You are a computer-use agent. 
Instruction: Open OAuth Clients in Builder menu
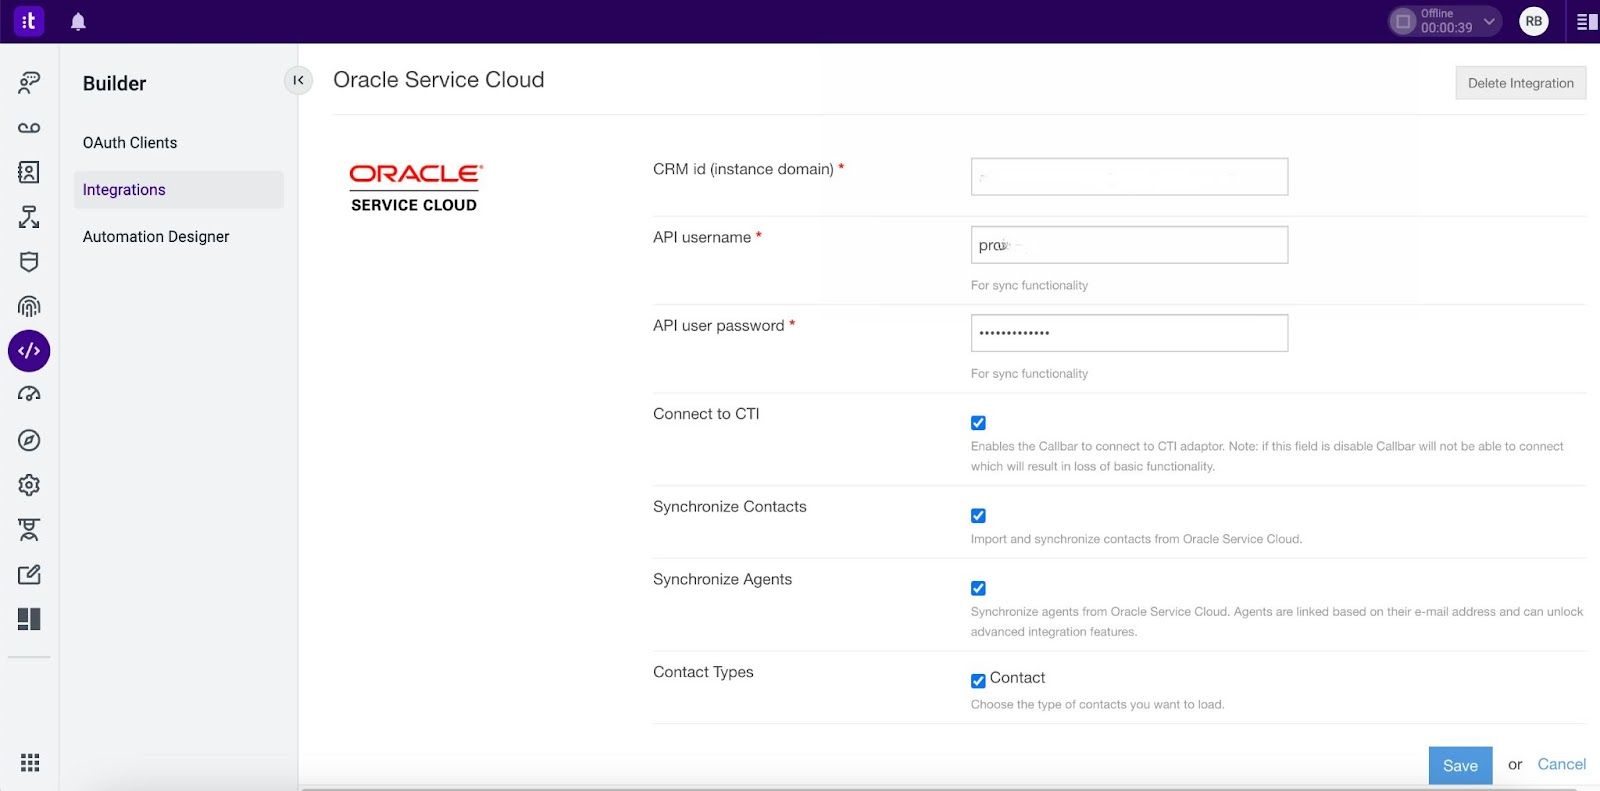(x=130, y=143)
